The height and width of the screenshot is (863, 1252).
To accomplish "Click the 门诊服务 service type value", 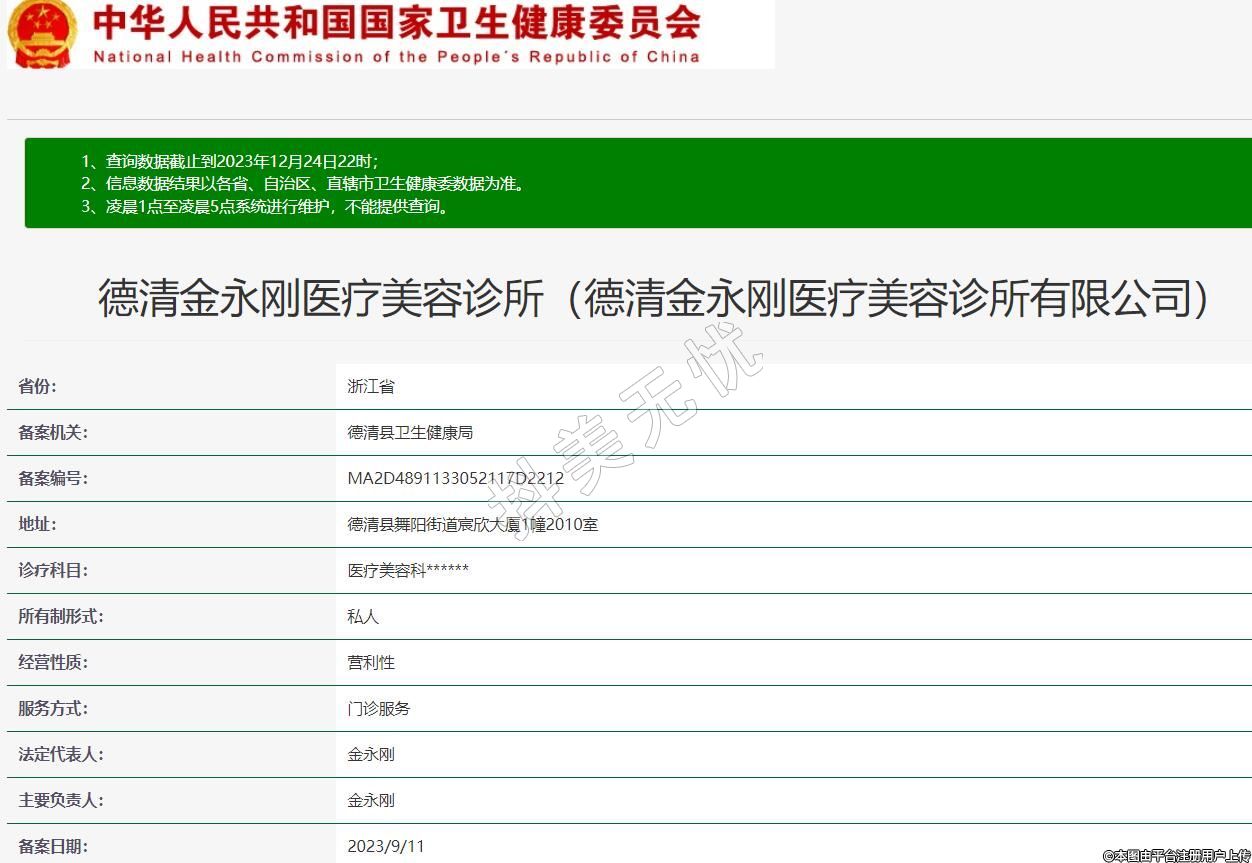I will 378,708.
